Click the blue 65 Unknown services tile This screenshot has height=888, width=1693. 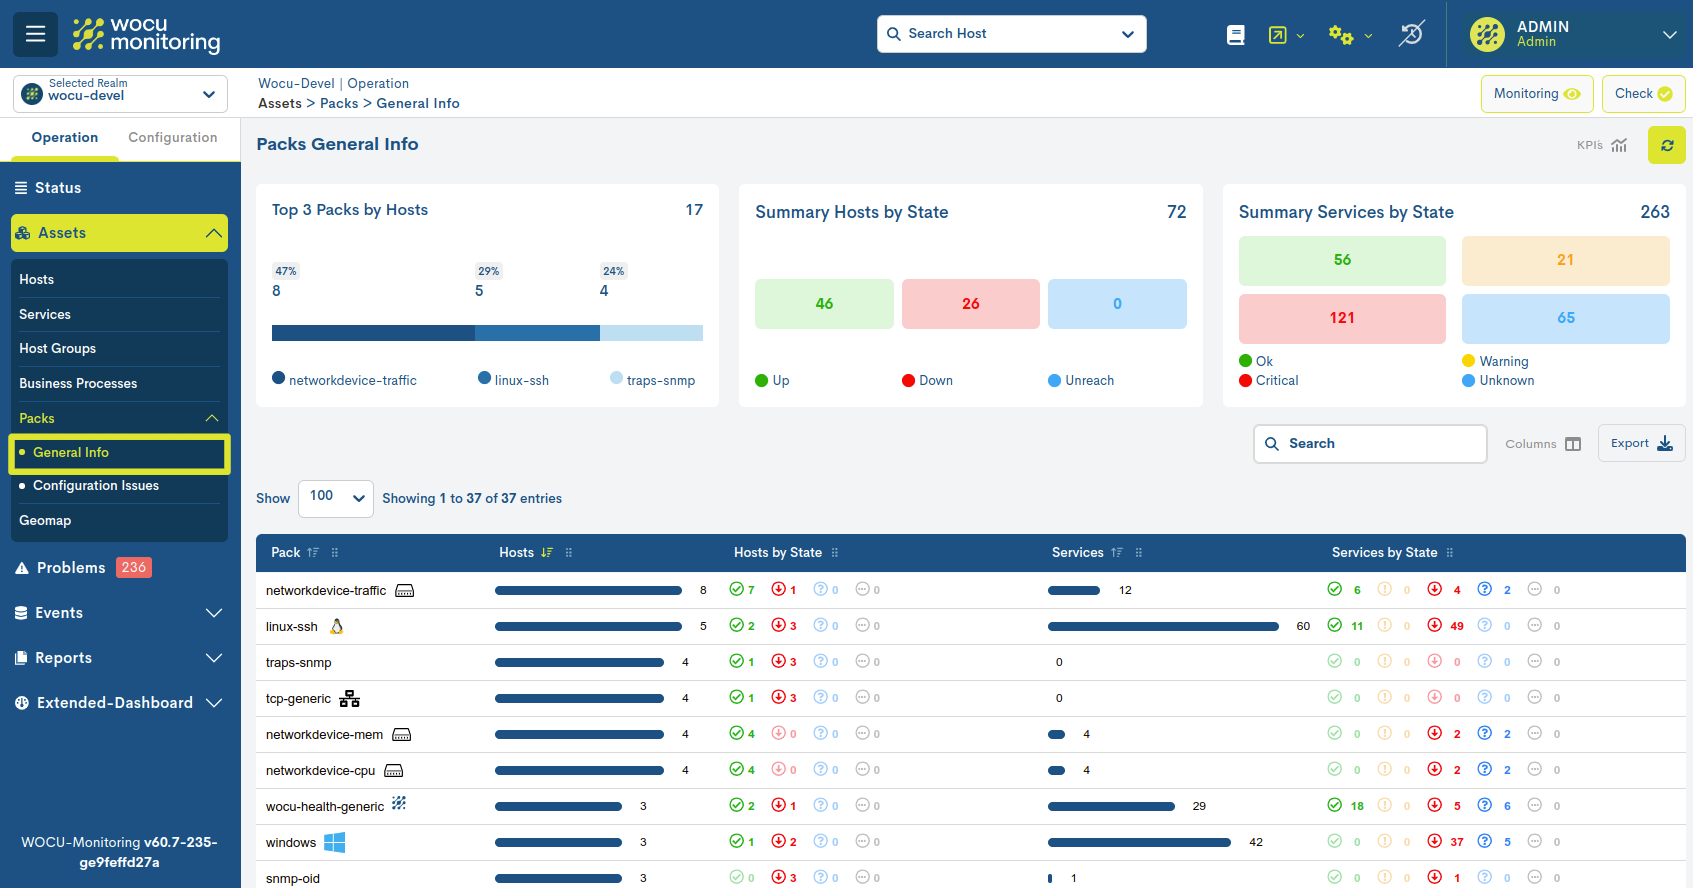[1566, 318]
